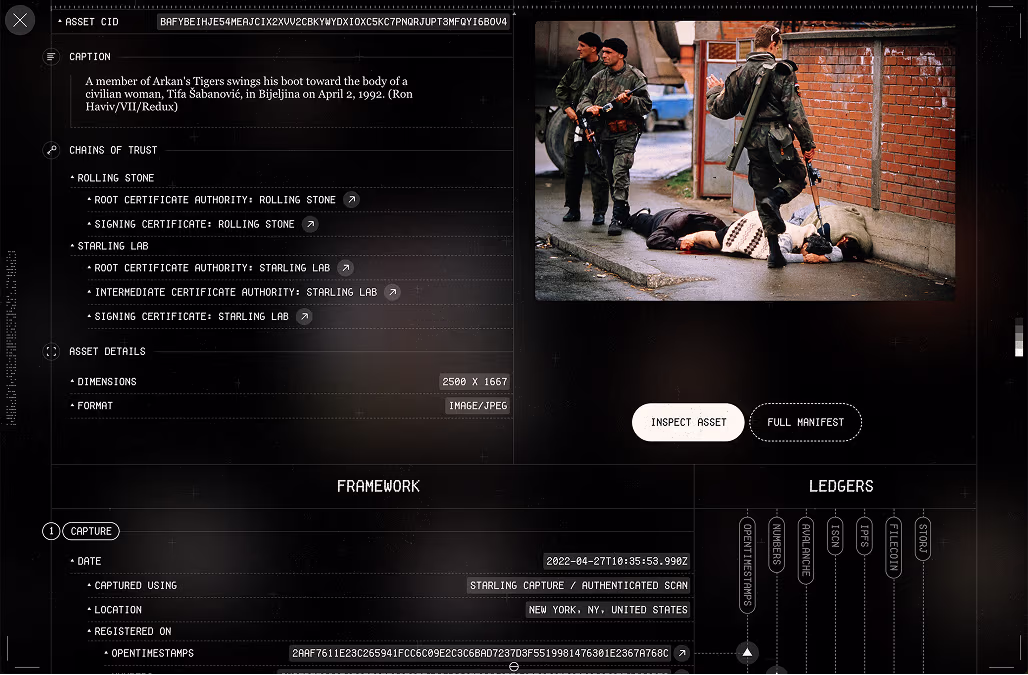Click Starling Capture / Authenticated Scan value
The image size is (1028, 675).
(579, 585)
